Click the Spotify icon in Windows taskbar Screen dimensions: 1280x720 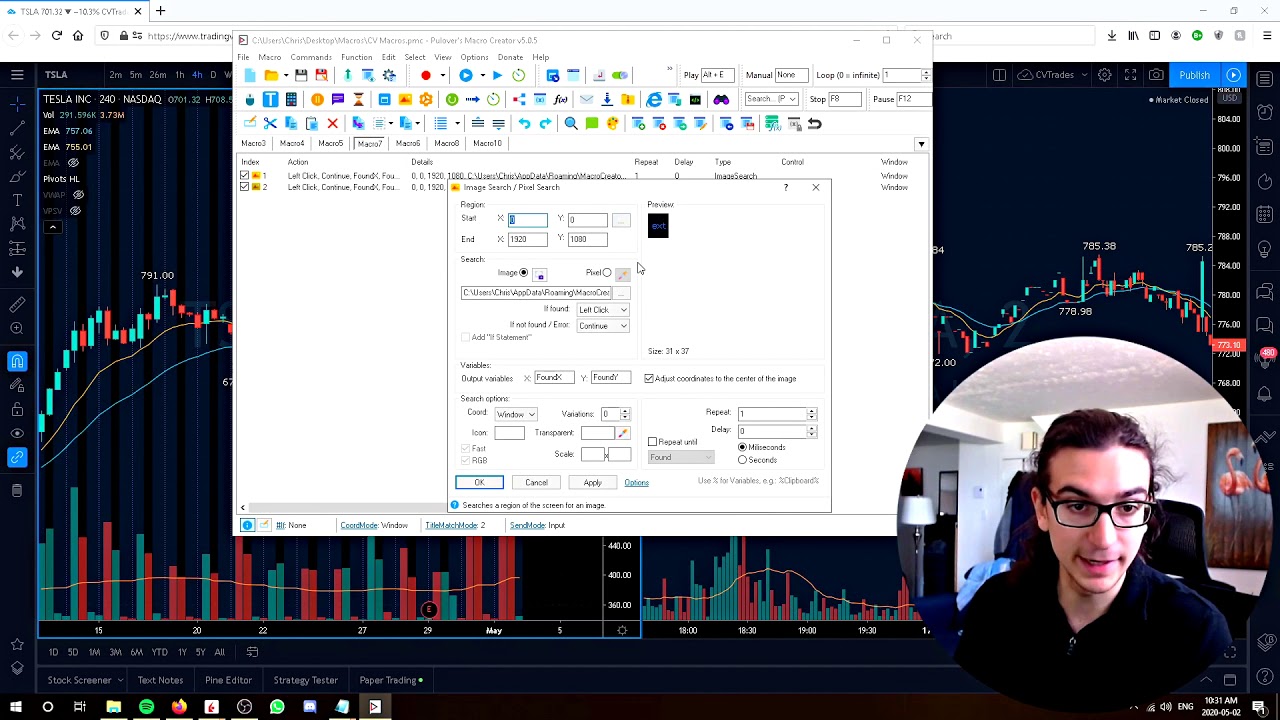pos(146,707)
